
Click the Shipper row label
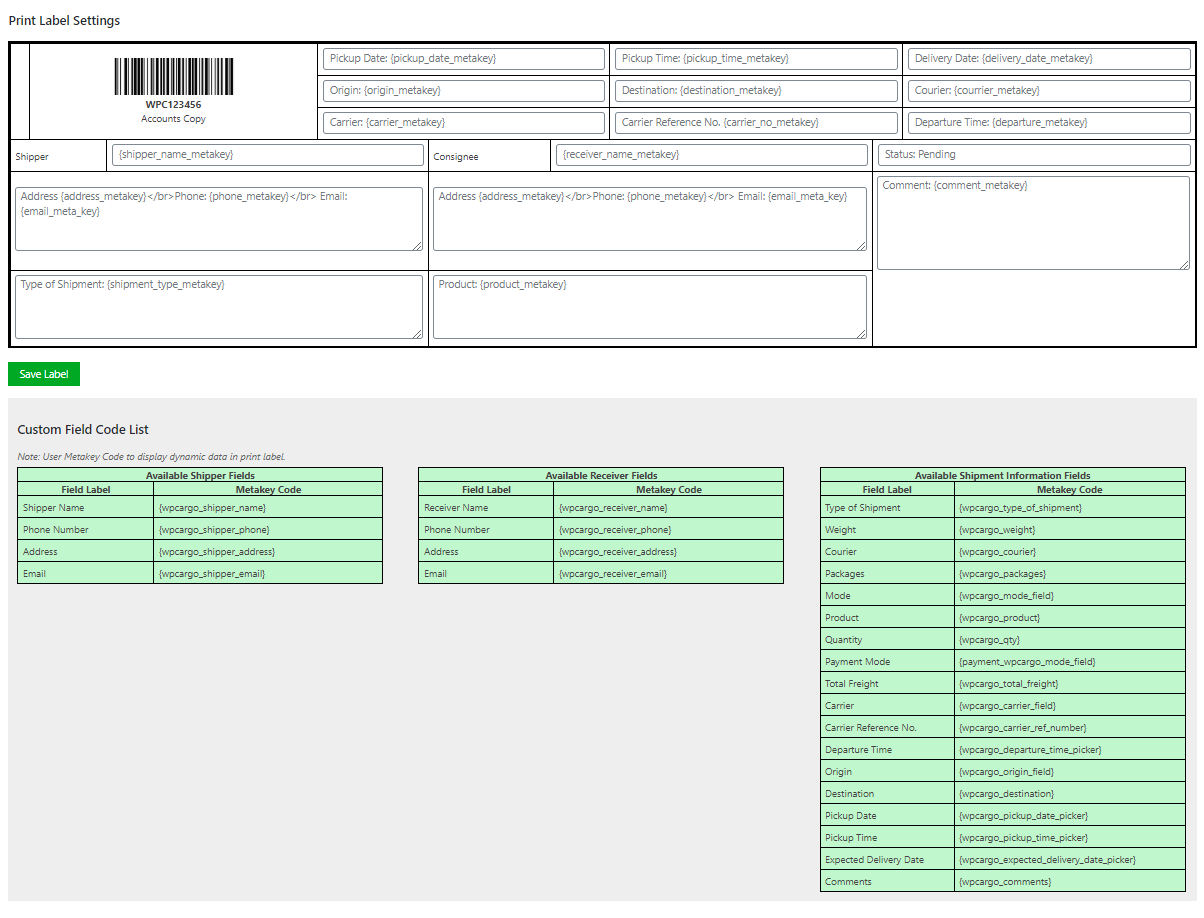coord(32,157)
